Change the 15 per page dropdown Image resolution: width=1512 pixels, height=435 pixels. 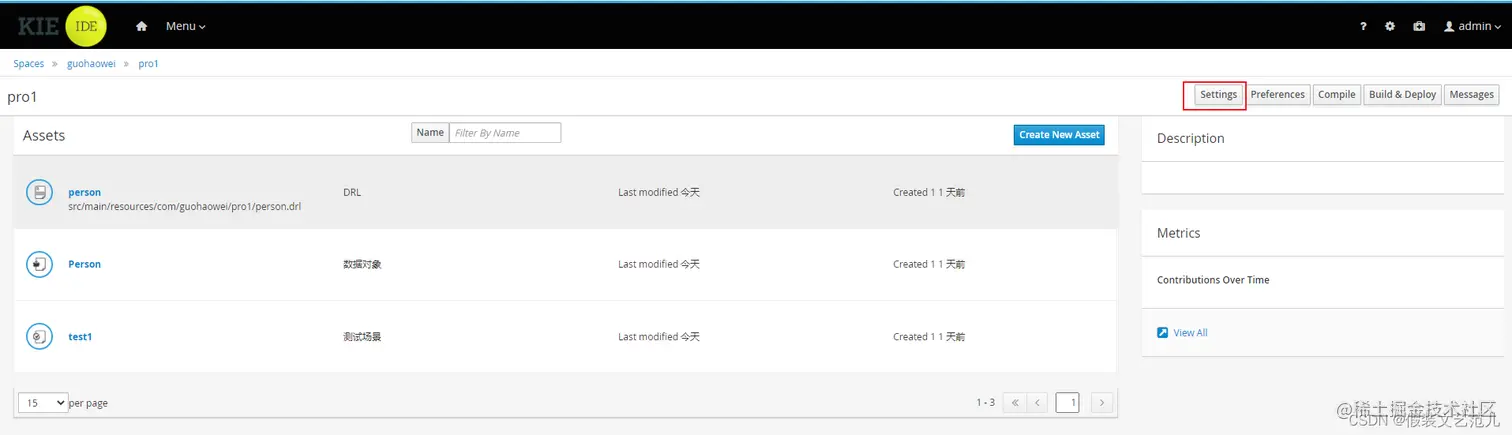coord(43,402)
